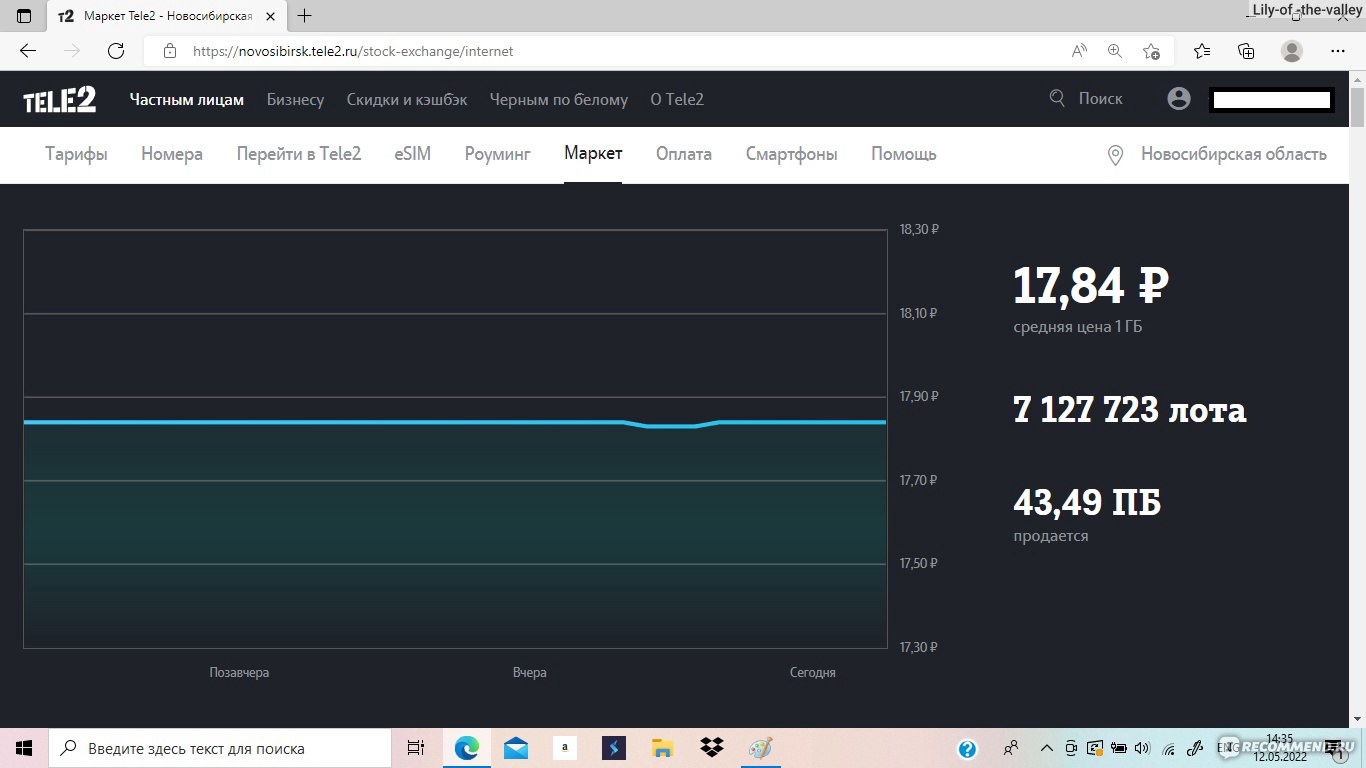This screenshot has width=1366, height=768.
Task: Click the Поиск search label
Action: click(x=1100, y=99)
